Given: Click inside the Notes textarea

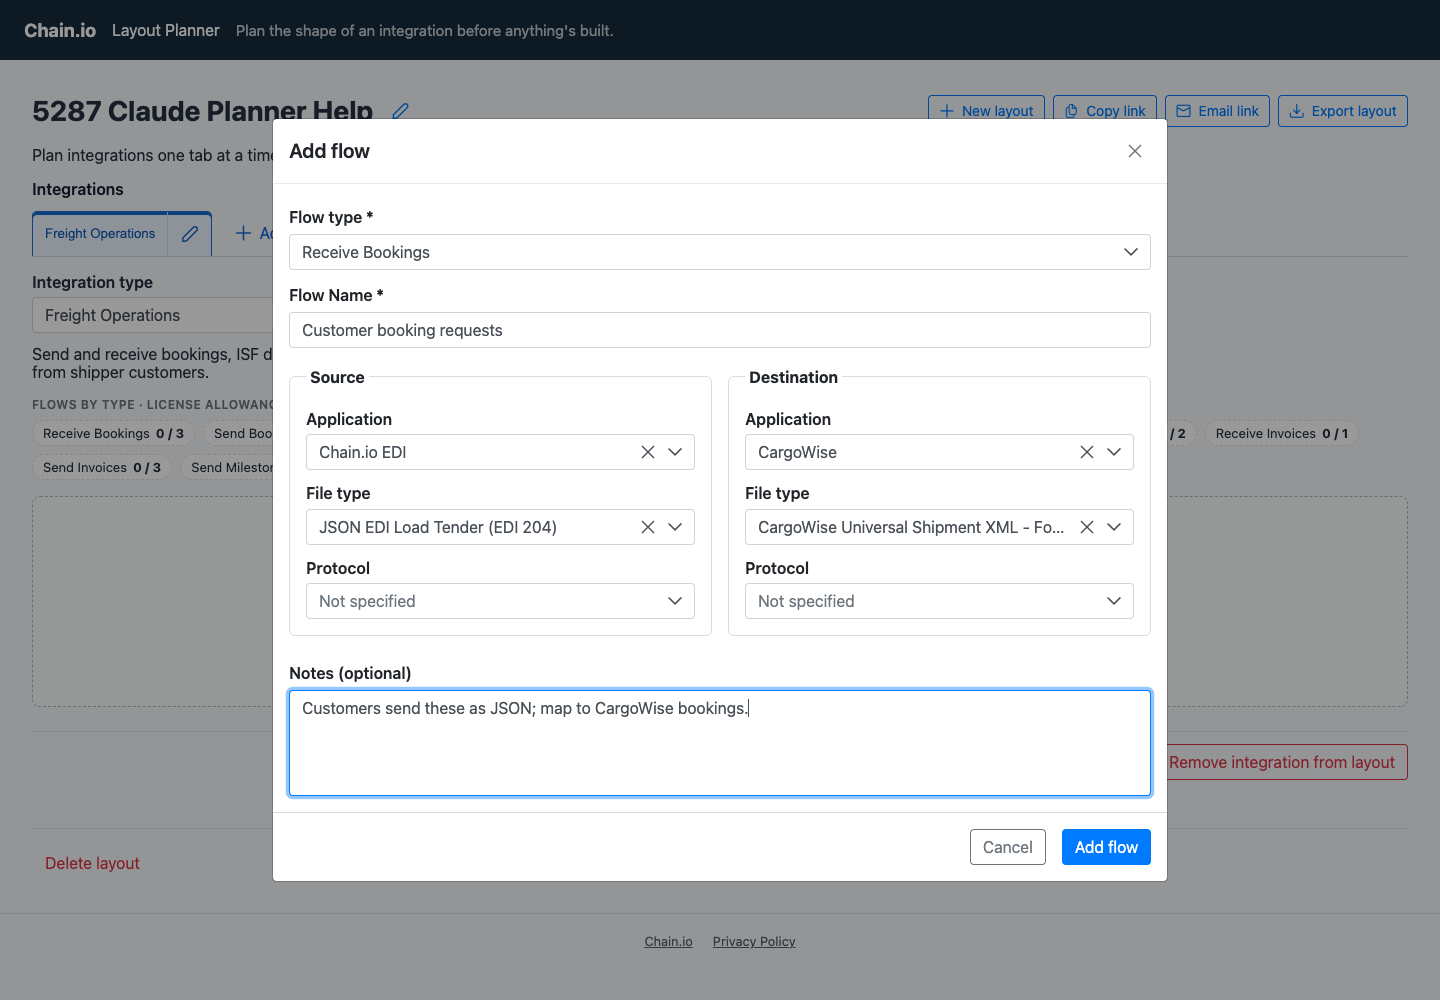Looking at the screenshot, I should coord(720,743).
